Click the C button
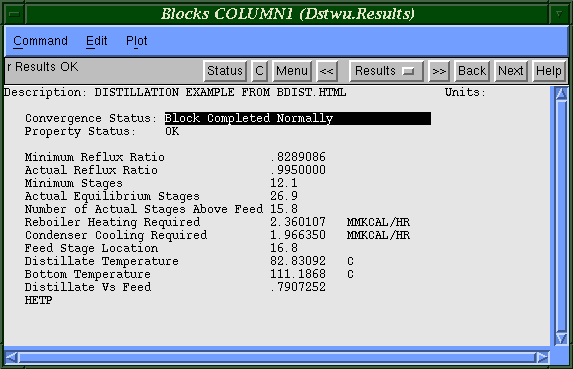This screenshot has height=369, width=573. coord(259,71)
